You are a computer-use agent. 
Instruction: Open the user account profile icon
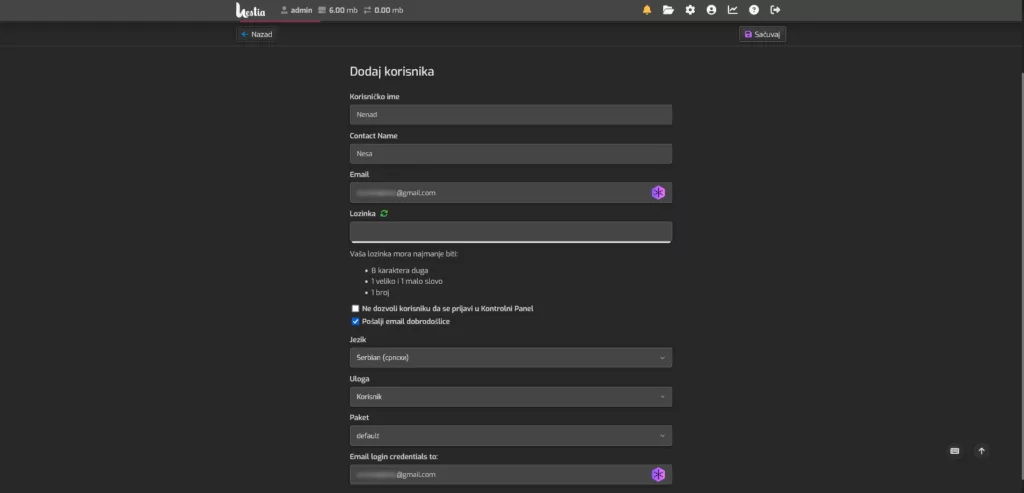[x=711, y=10]
